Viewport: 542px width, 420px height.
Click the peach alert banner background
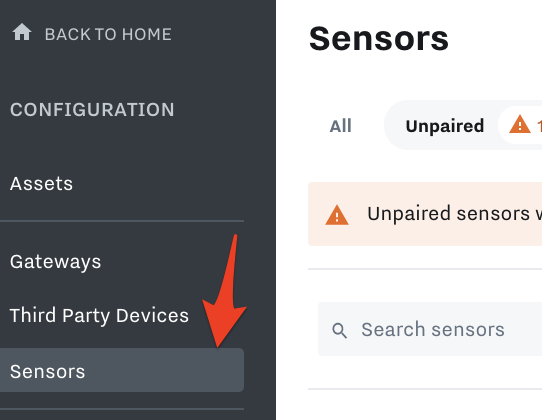tap(425, 214)
